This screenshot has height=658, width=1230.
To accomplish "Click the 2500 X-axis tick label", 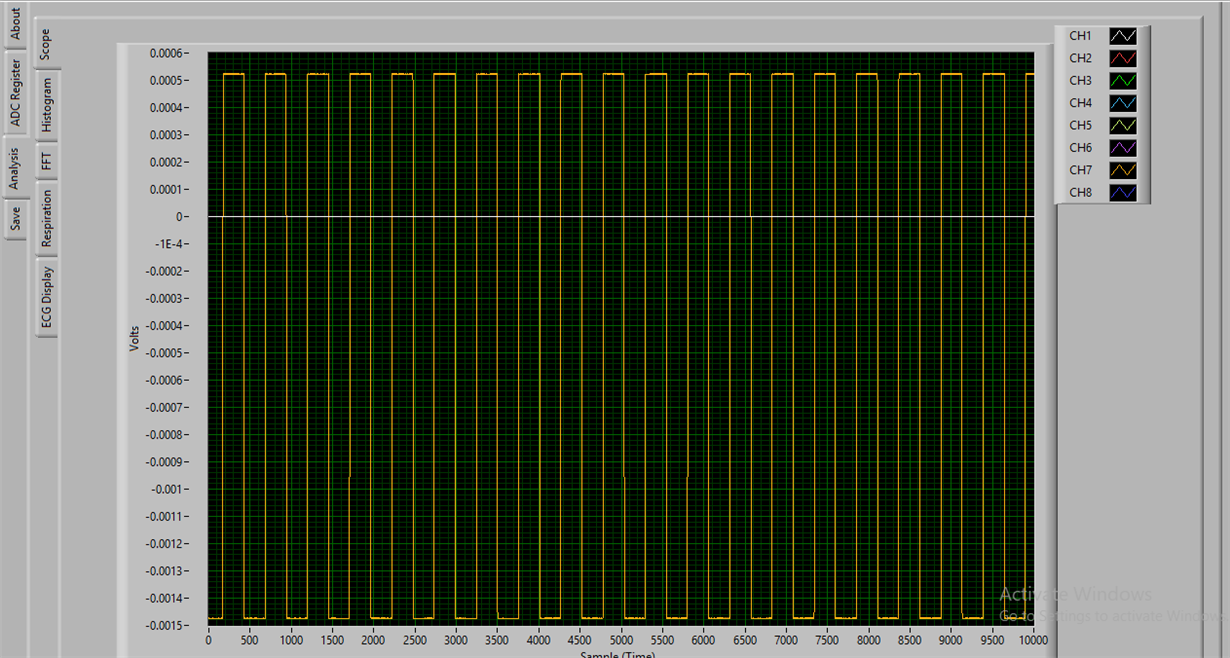I will (x=414, y=639).
